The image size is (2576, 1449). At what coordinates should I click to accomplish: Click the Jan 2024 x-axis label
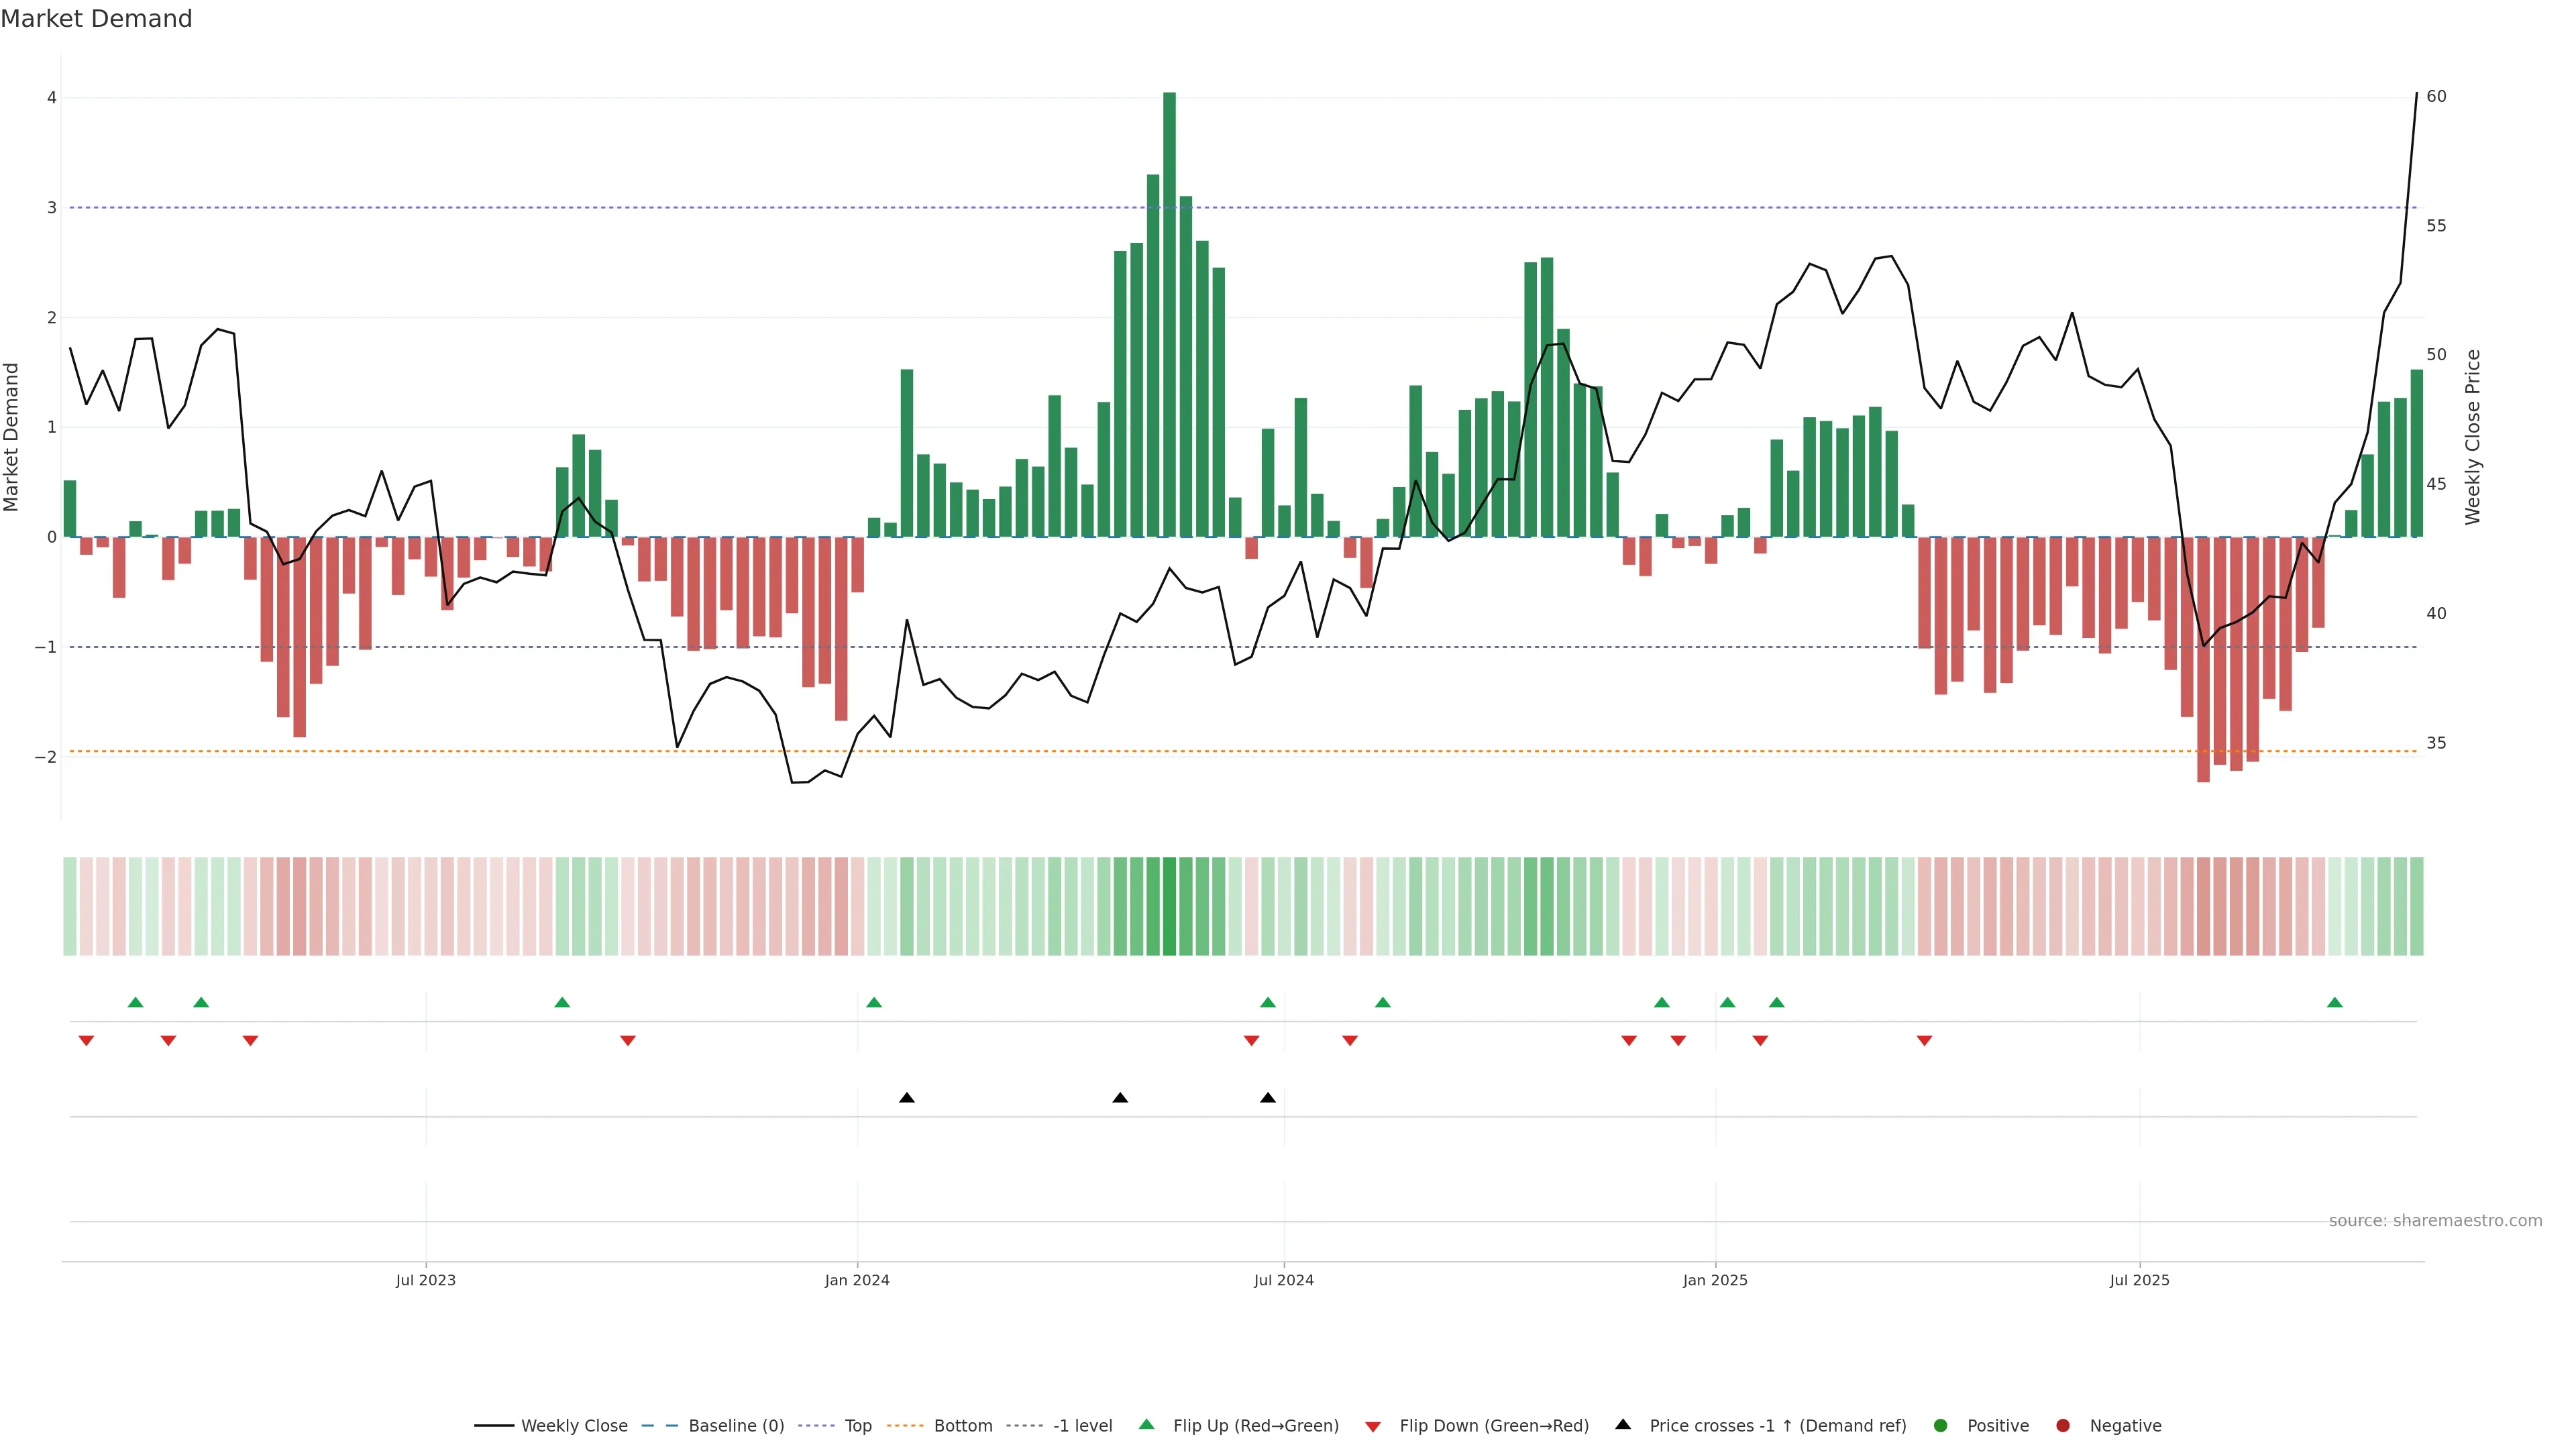pyautogui.click(x=857, y=1280)
